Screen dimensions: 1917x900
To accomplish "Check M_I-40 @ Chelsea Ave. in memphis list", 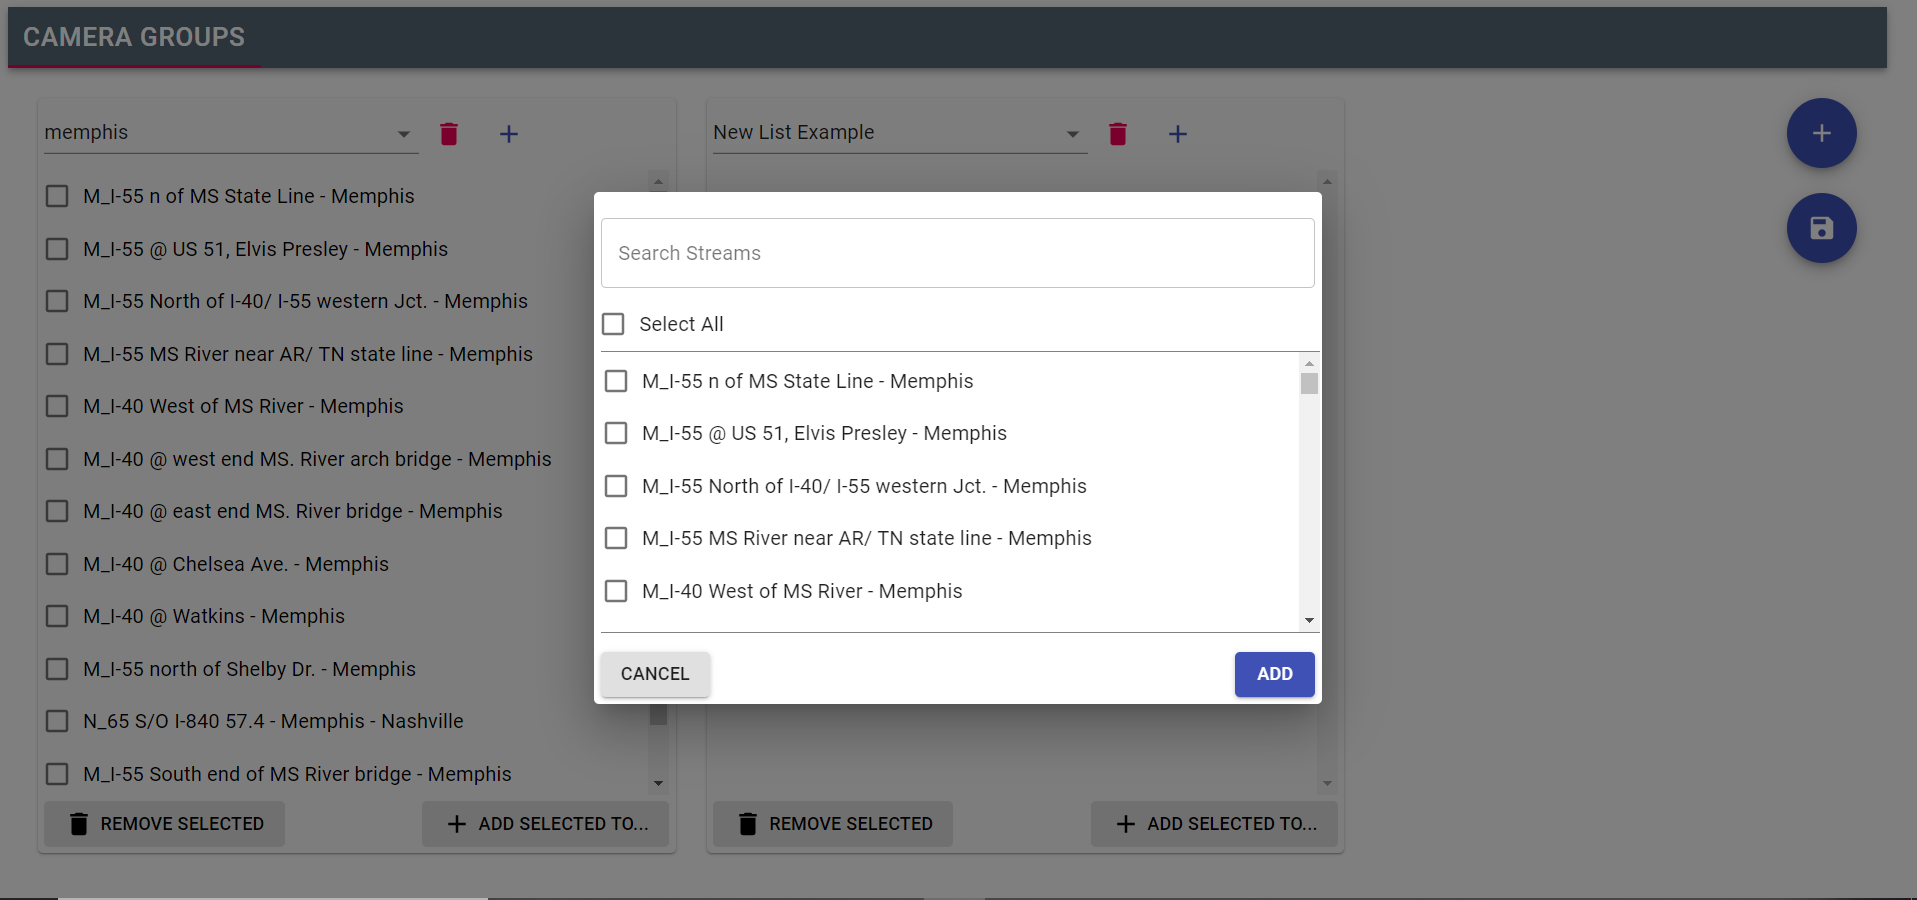I will (57, 564).
